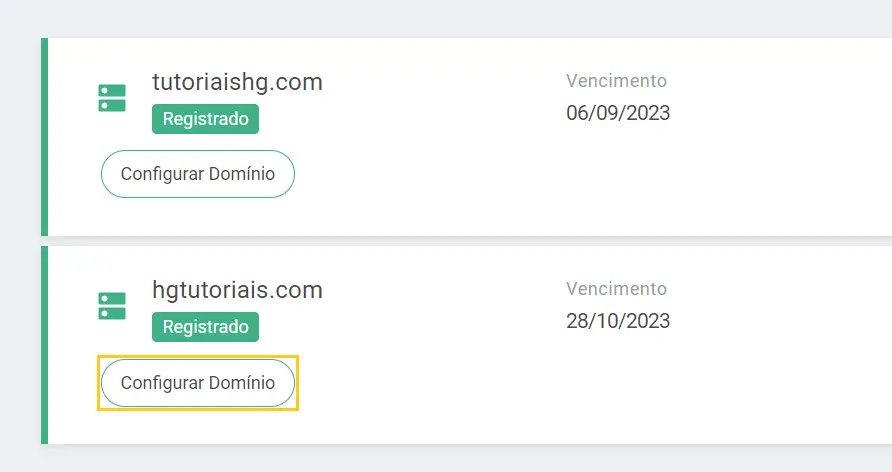Click the Vencimento label of hgtutoriais.com
The width and height of the screenshot is (892, 472).
click(x=616, y=289)
